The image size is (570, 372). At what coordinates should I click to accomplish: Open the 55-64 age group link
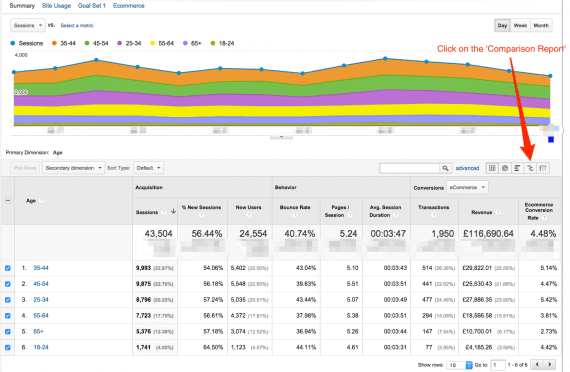pyautogui.click(x=41, y=316)
